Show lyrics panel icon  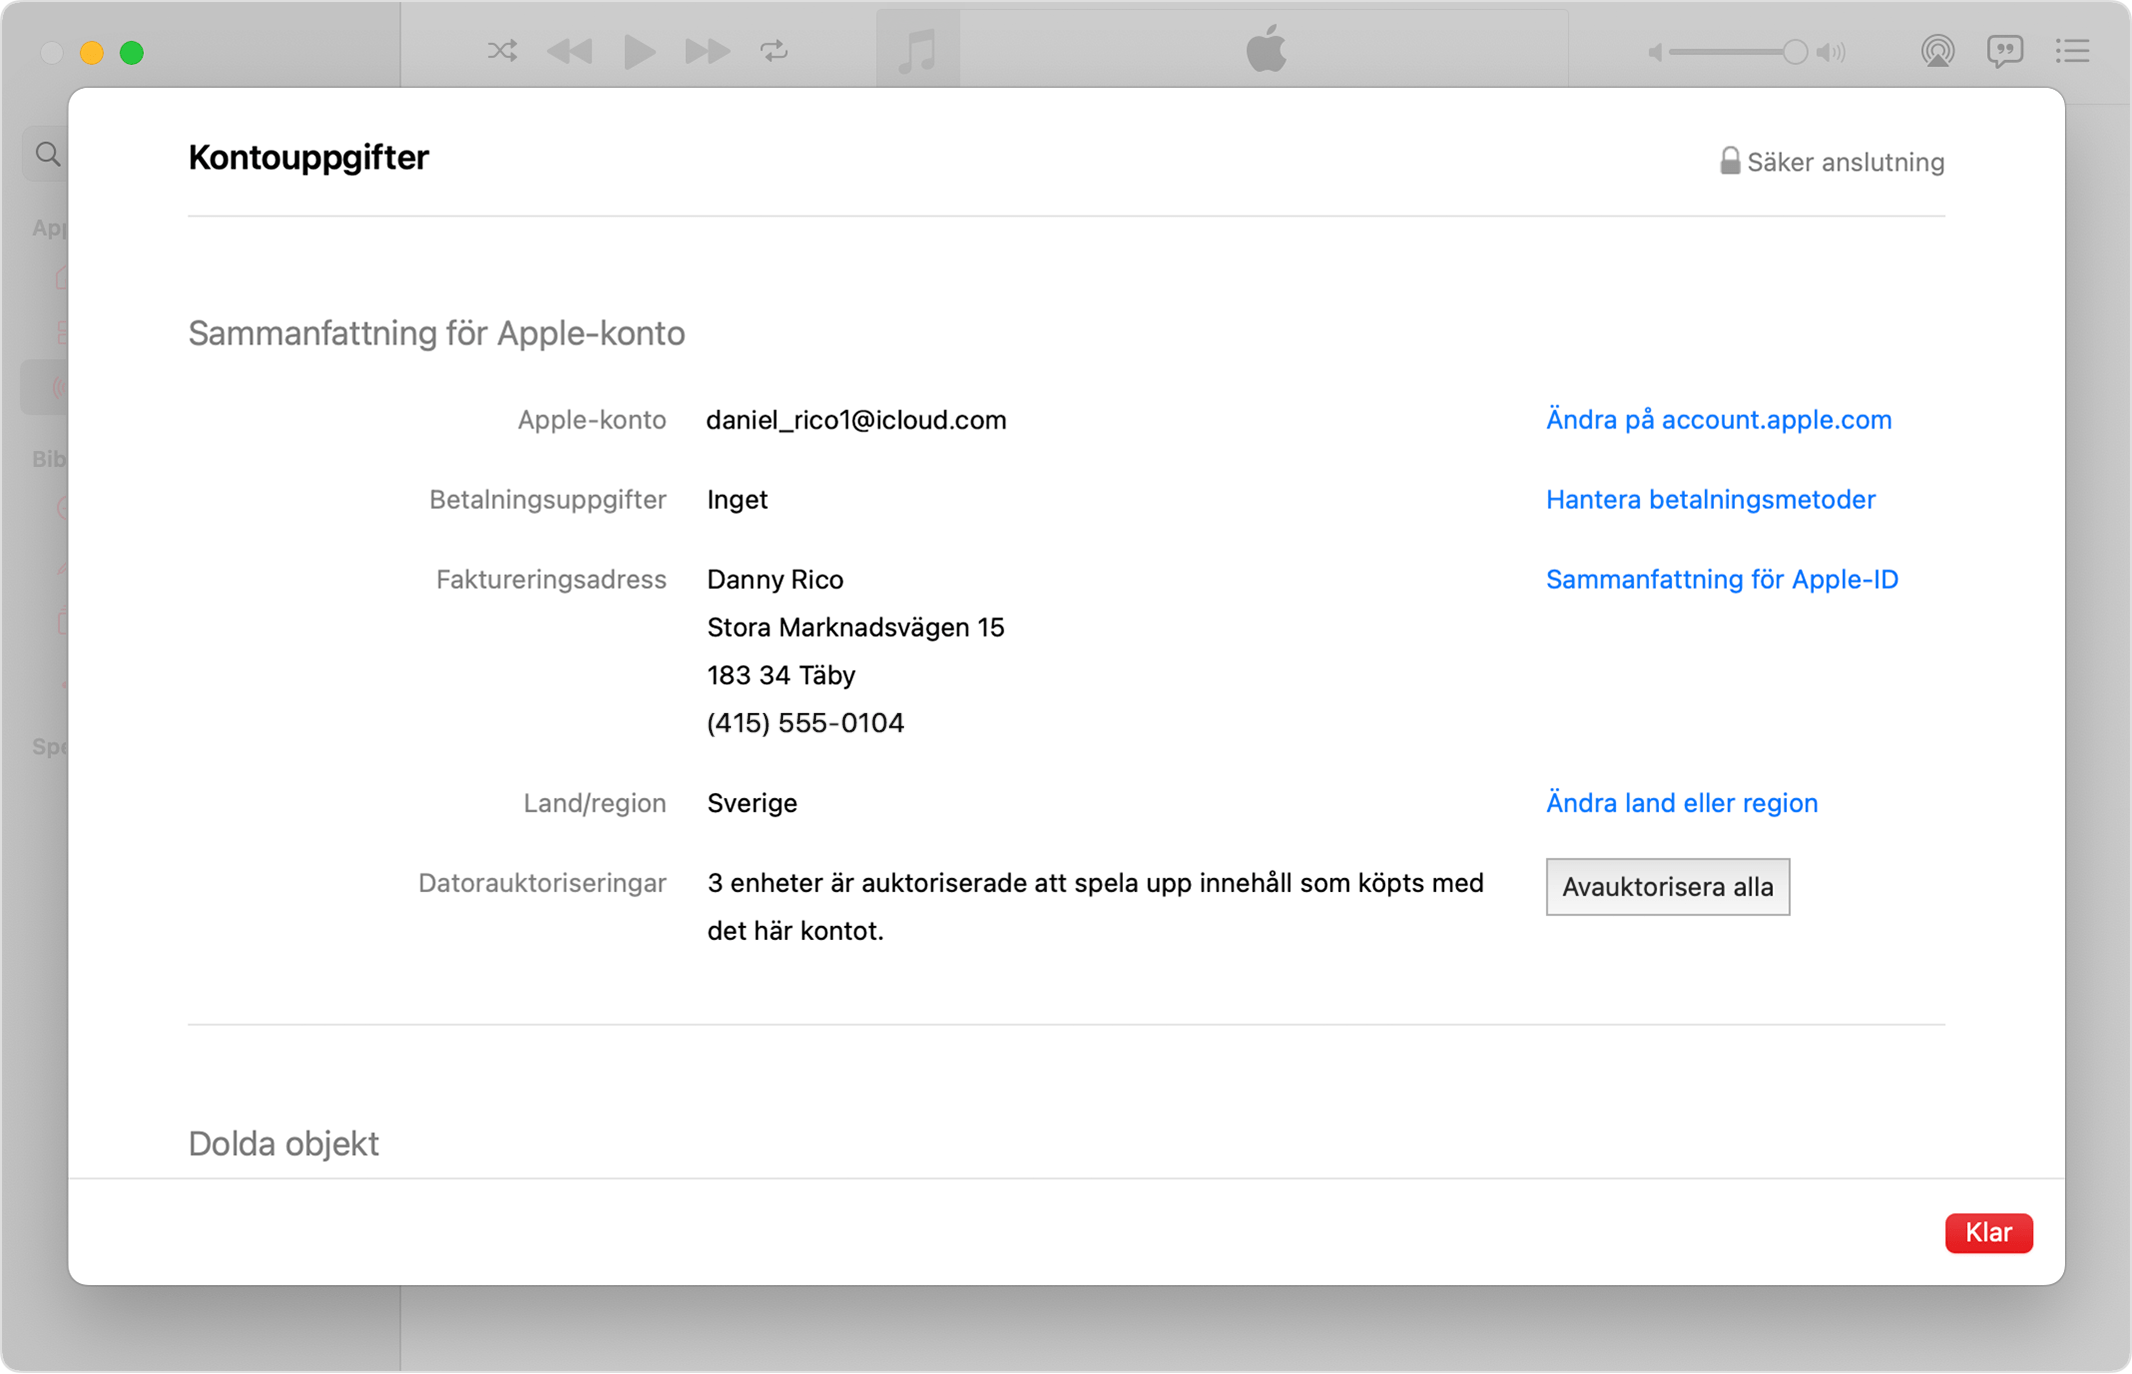(2005, 51)
